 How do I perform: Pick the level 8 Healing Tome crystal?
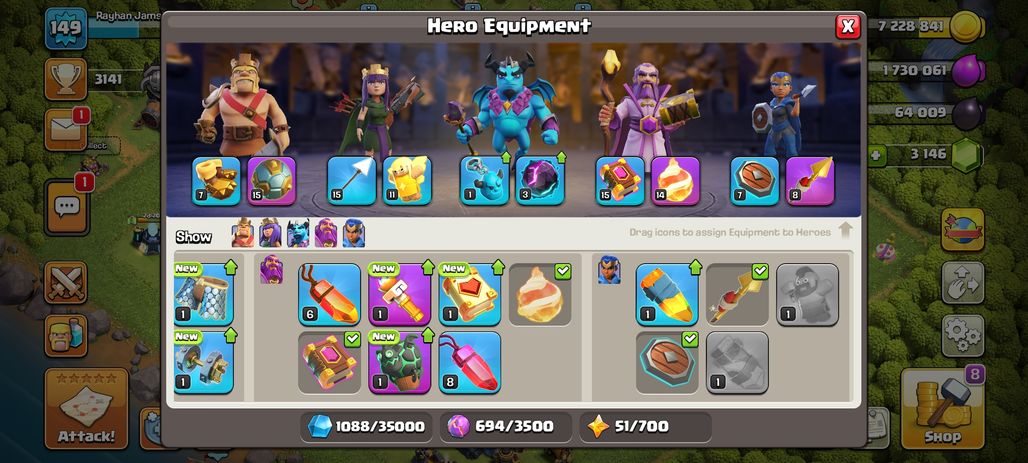(x=469, y=363)
